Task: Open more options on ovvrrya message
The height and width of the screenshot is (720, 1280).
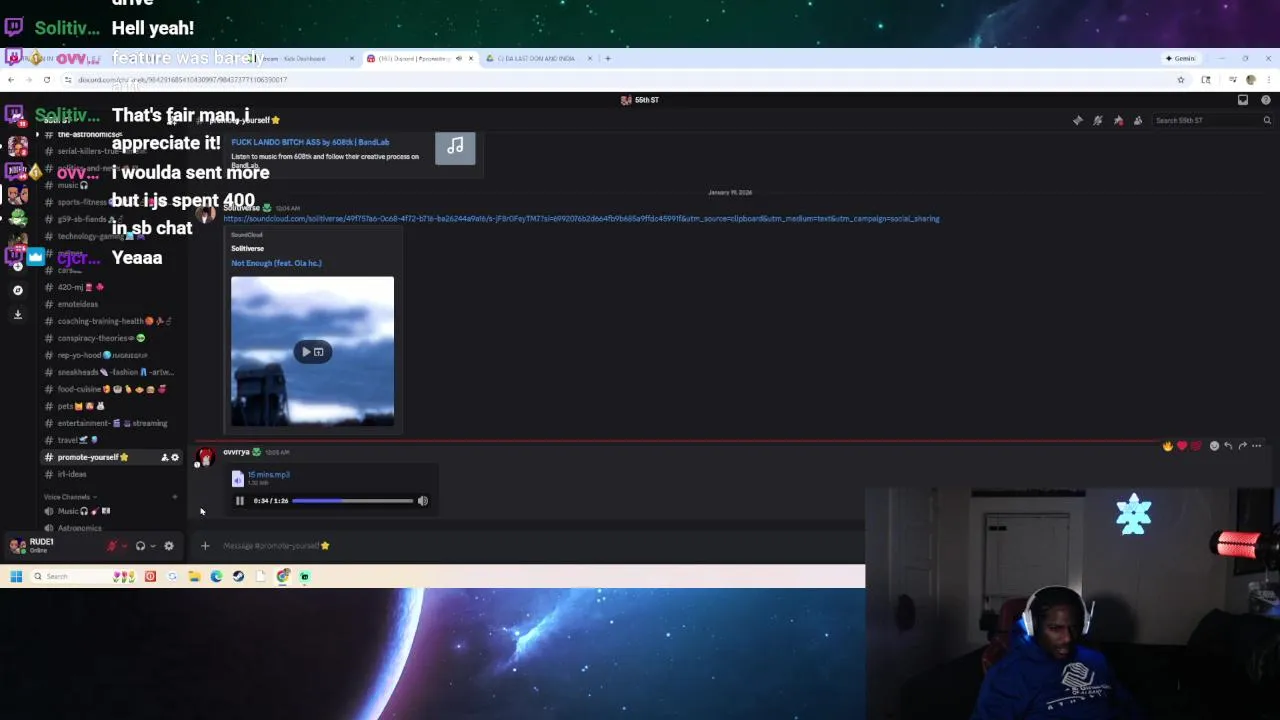Action: click(1257, 446)
